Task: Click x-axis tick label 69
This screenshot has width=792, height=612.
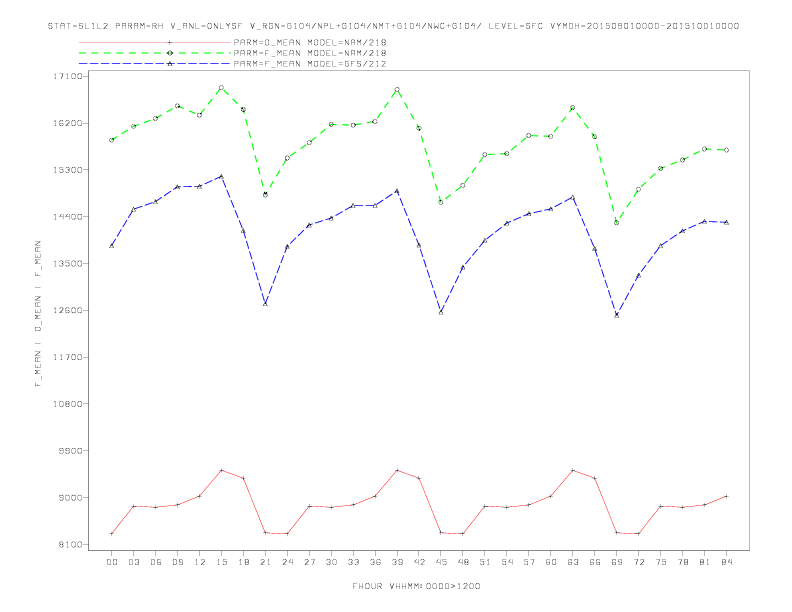Action: point(617,562)
